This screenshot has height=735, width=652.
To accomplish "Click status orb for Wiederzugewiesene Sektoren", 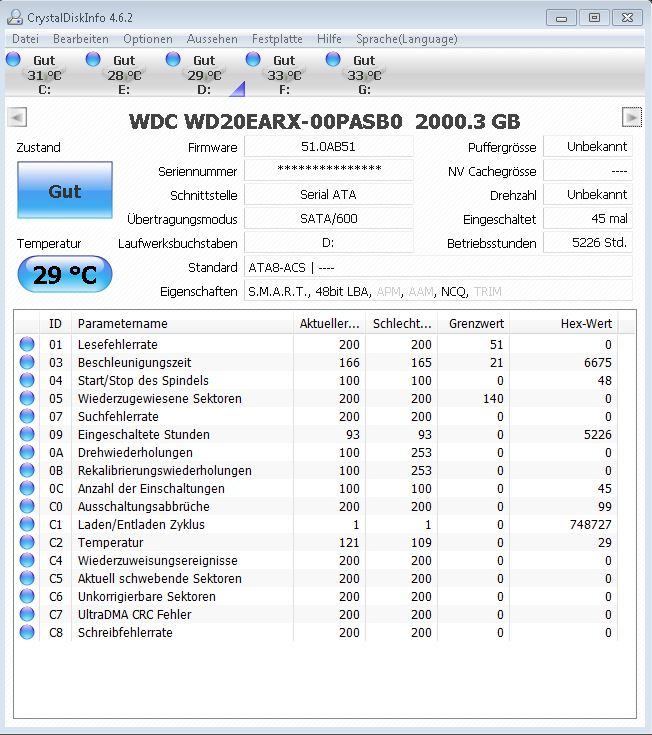I will (27, 398).
